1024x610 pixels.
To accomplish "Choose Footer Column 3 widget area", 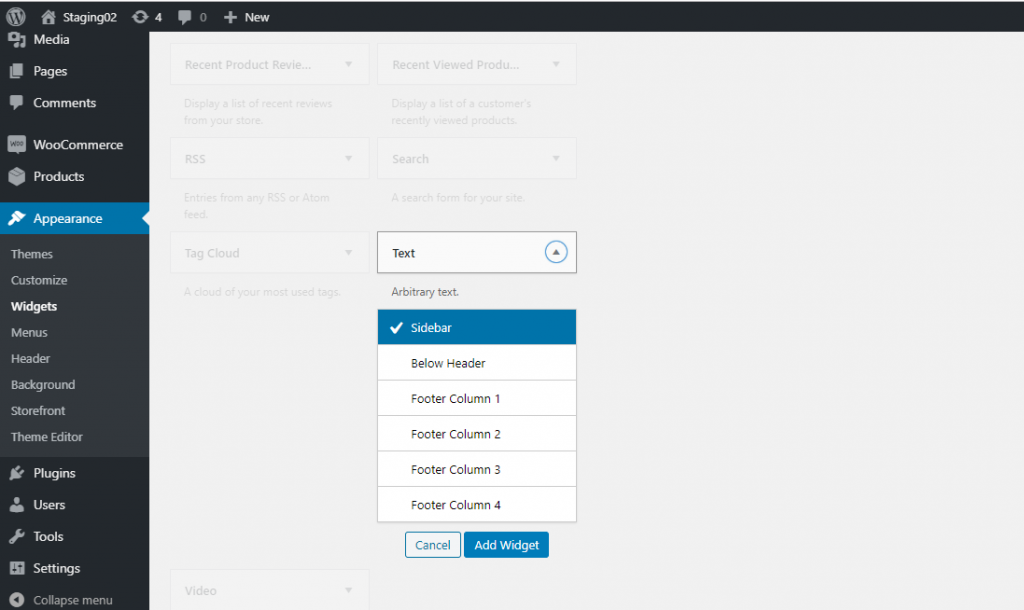I will (x=477, y=469).
